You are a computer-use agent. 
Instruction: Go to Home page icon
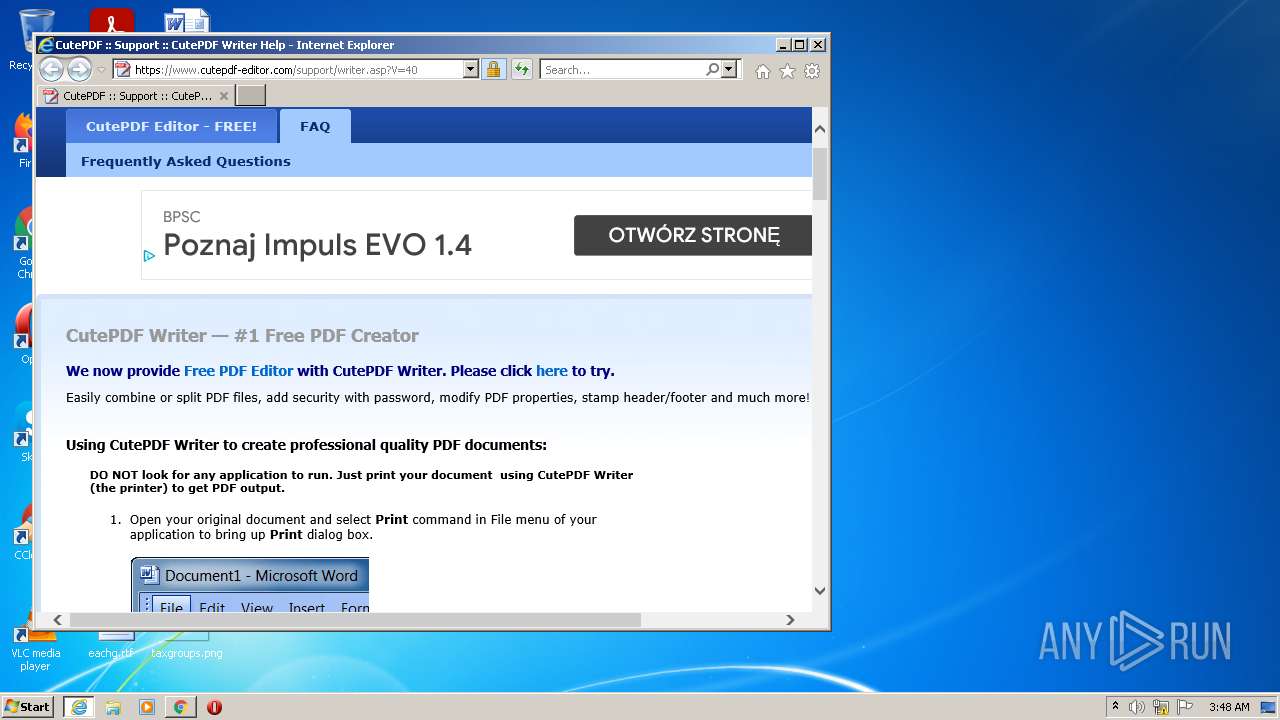(x=763, y=71)
